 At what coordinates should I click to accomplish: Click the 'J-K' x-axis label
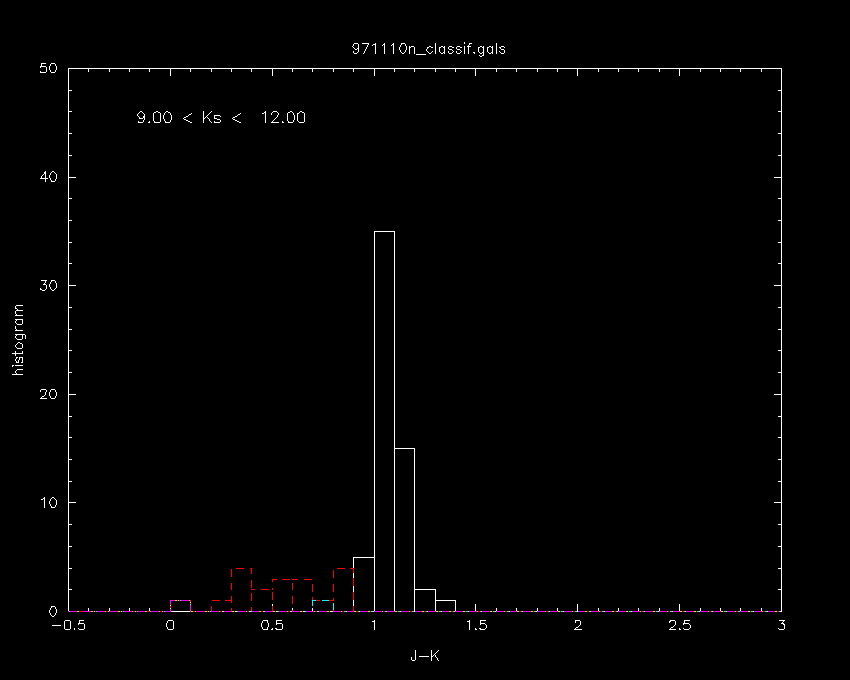tap(425, 656)
